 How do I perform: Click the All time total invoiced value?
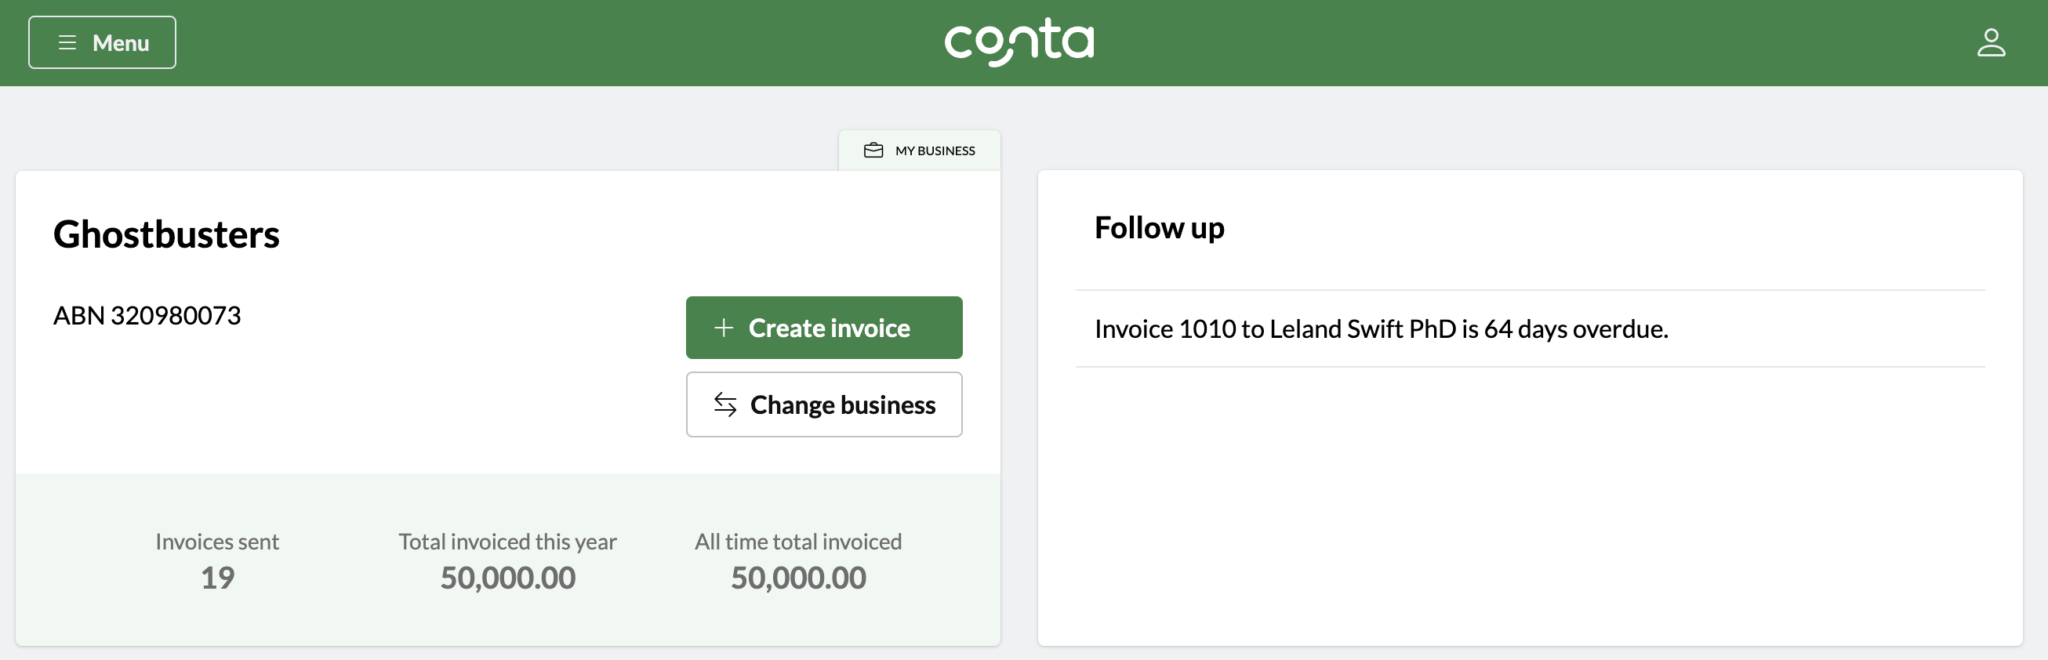(x=797, y=560)
